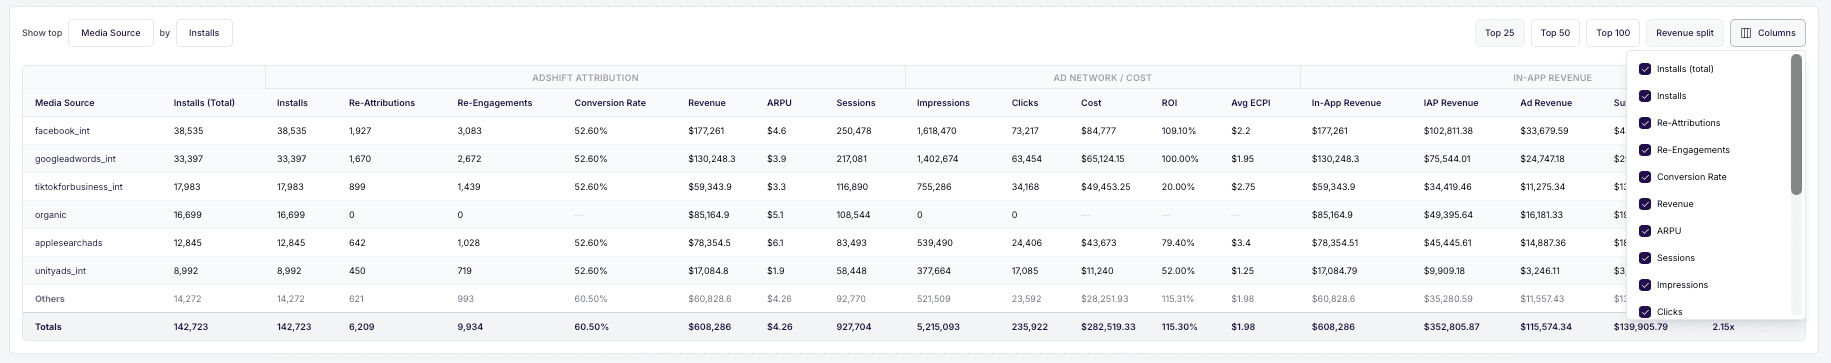Select Top 100 filter
1831x363 pixels.
1613,33
